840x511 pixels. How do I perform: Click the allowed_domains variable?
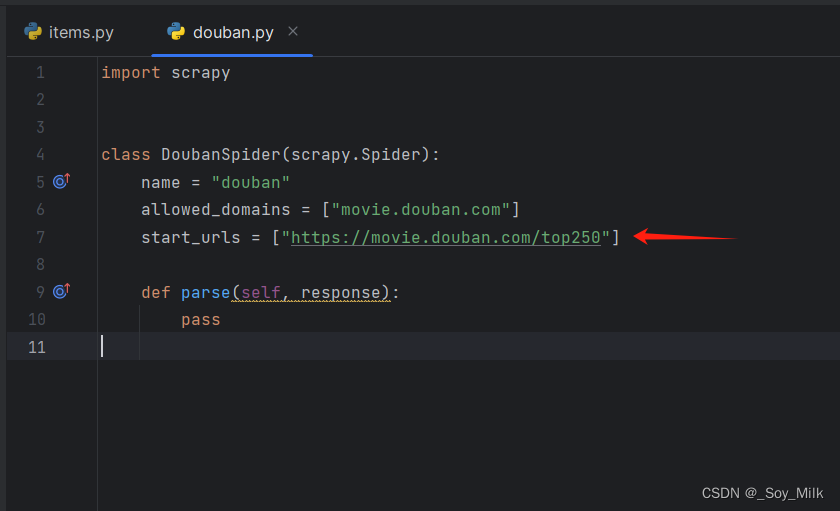point(216,209)
